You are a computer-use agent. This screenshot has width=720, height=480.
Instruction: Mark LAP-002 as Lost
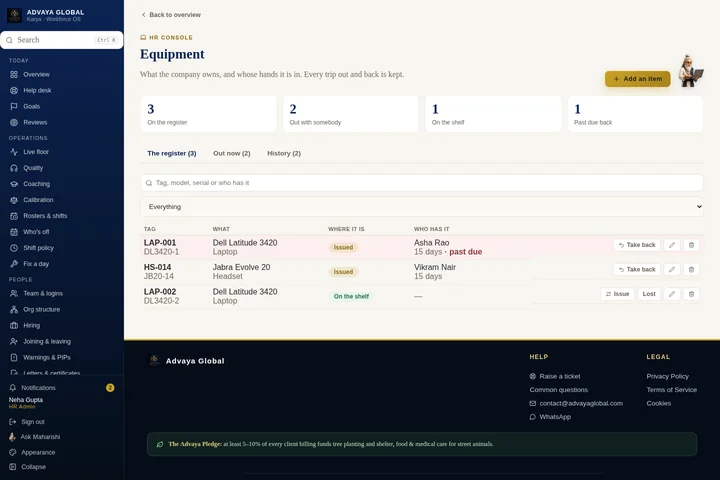click(x=649, y=294)
